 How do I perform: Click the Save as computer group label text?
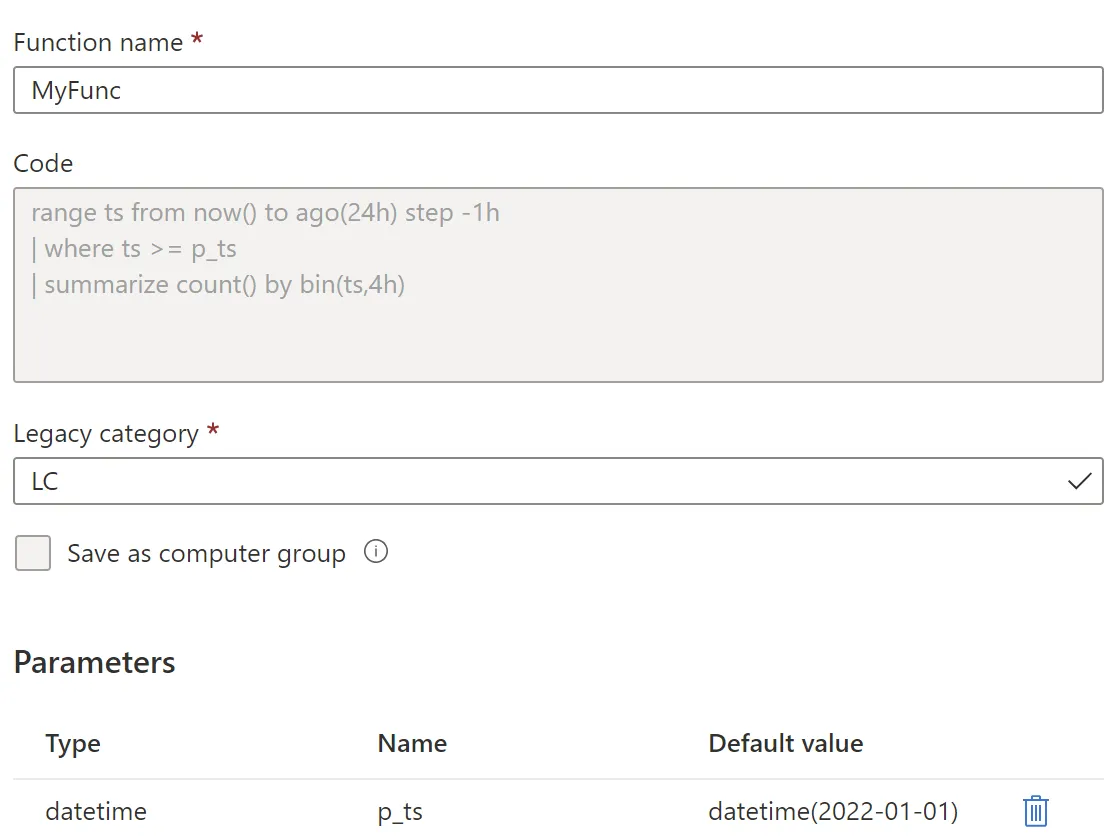206,553
